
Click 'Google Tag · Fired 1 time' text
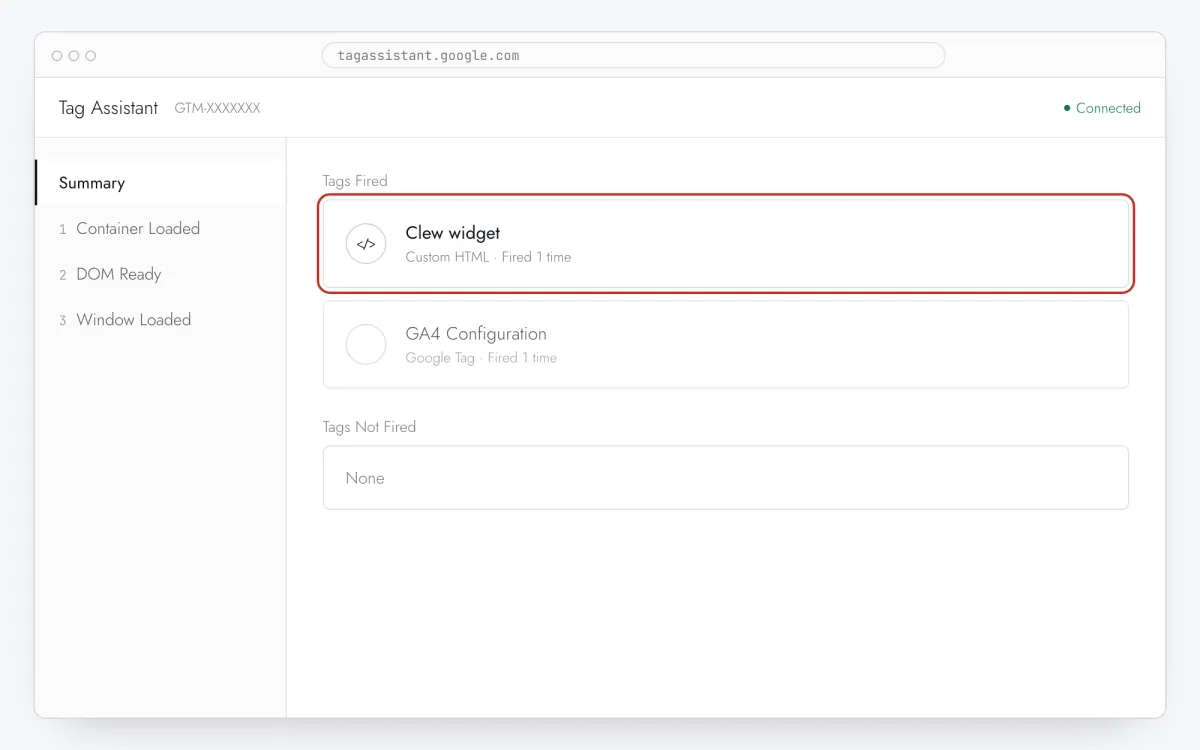(x=481, y=358)
